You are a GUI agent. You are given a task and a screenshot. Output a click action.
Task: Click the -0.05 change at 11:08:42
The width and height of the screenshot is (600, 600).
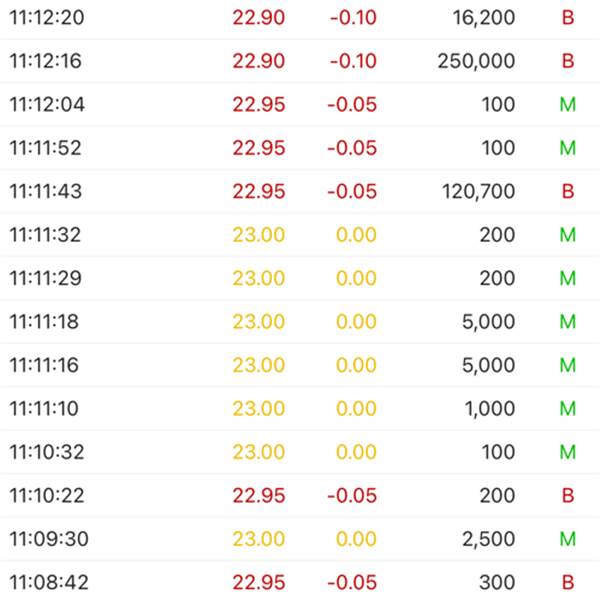[352, 582]
